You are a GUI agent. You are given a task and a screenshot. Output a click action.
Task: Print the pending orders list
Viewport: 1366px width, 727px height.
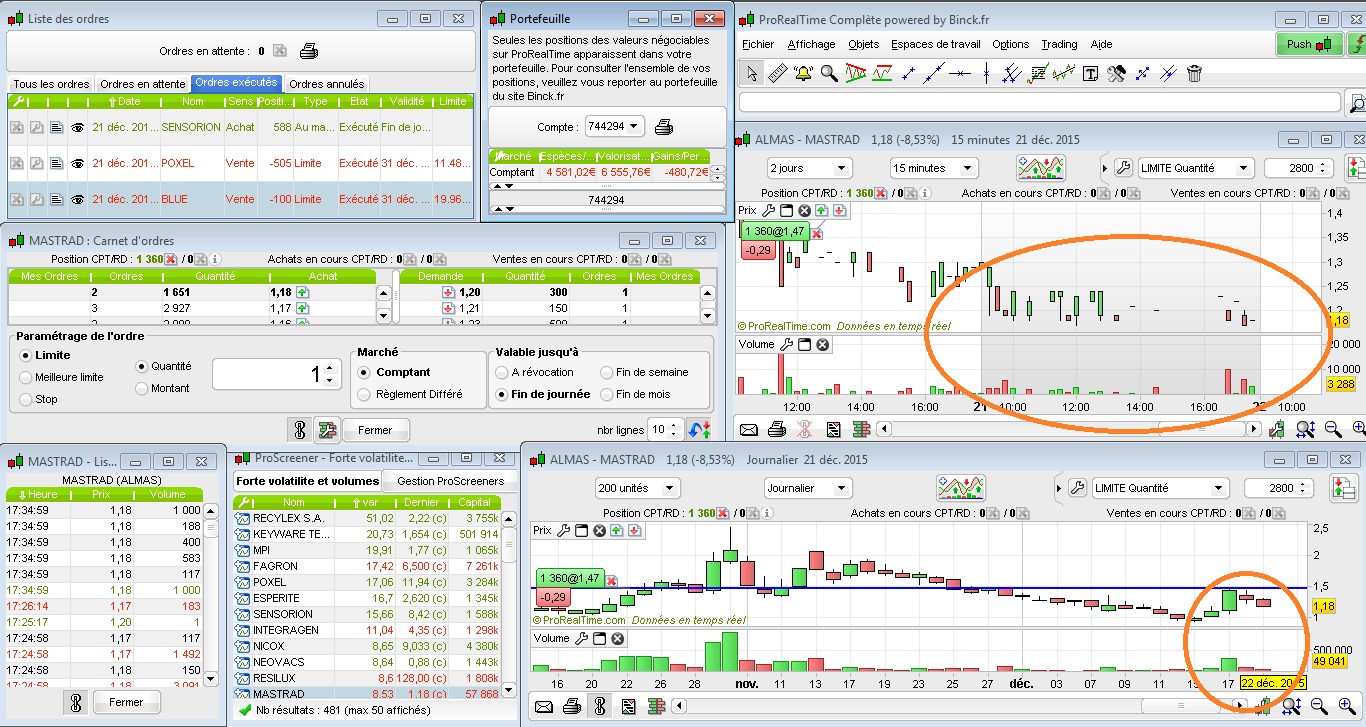click(309, 51)
